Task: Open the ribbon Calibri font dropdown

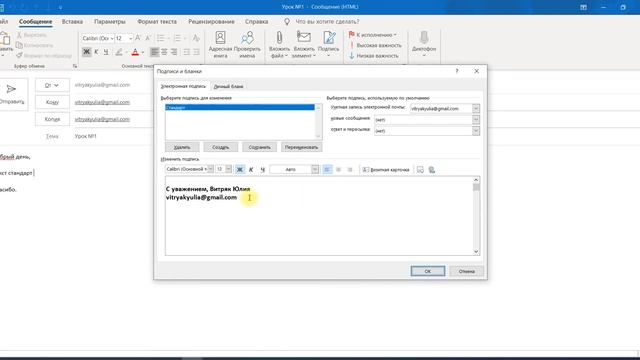Action: click(112, 38)
